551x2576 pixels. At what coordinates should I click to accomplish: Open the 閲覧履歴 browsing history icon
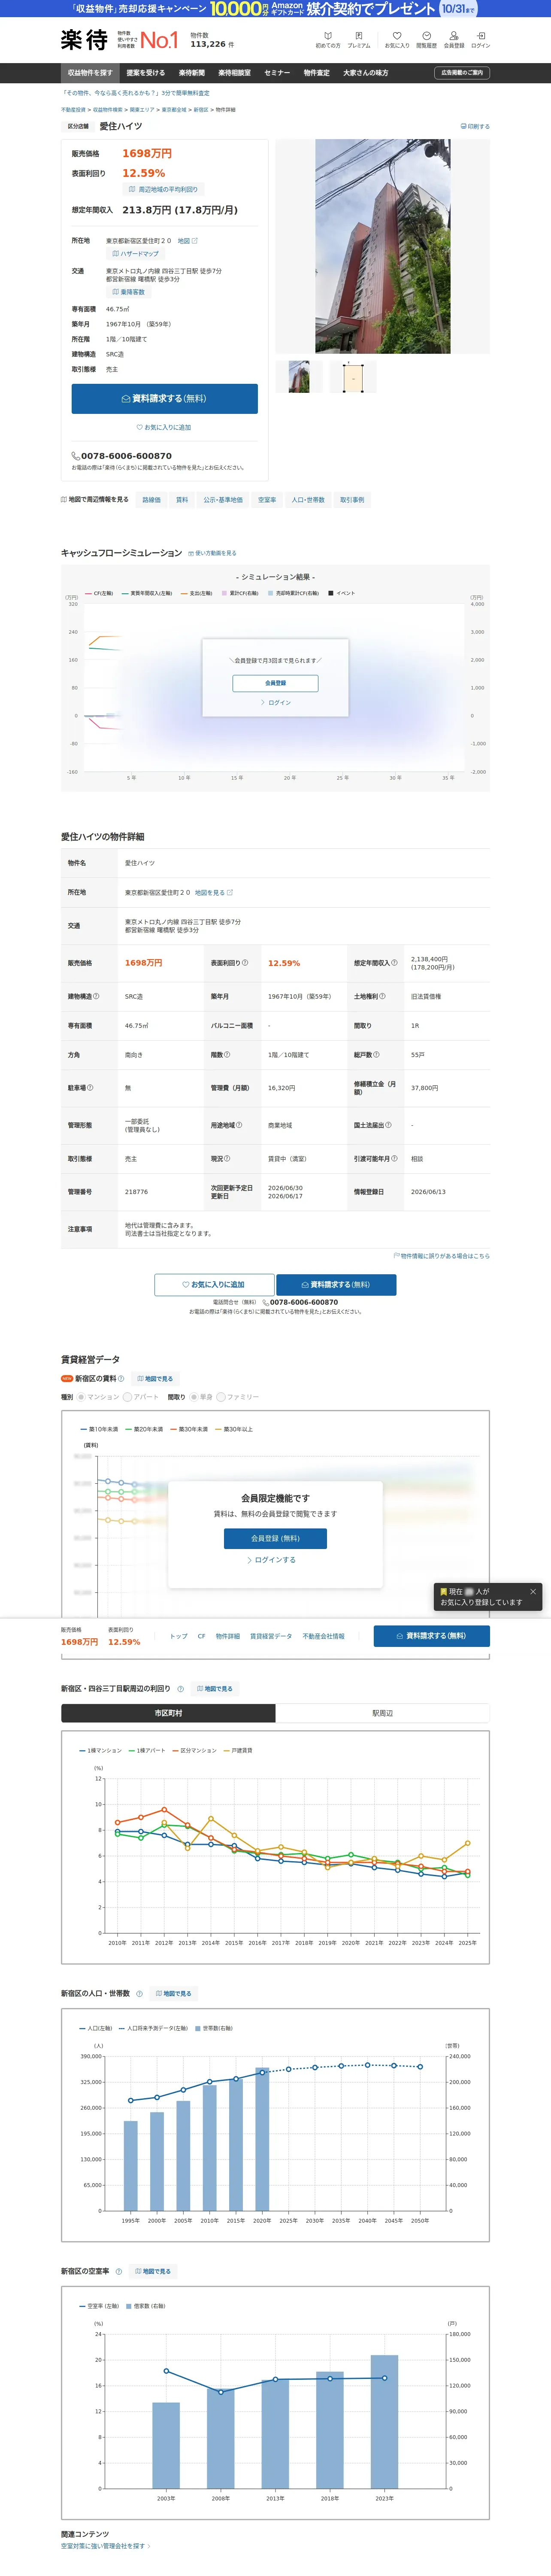(426, 39)
